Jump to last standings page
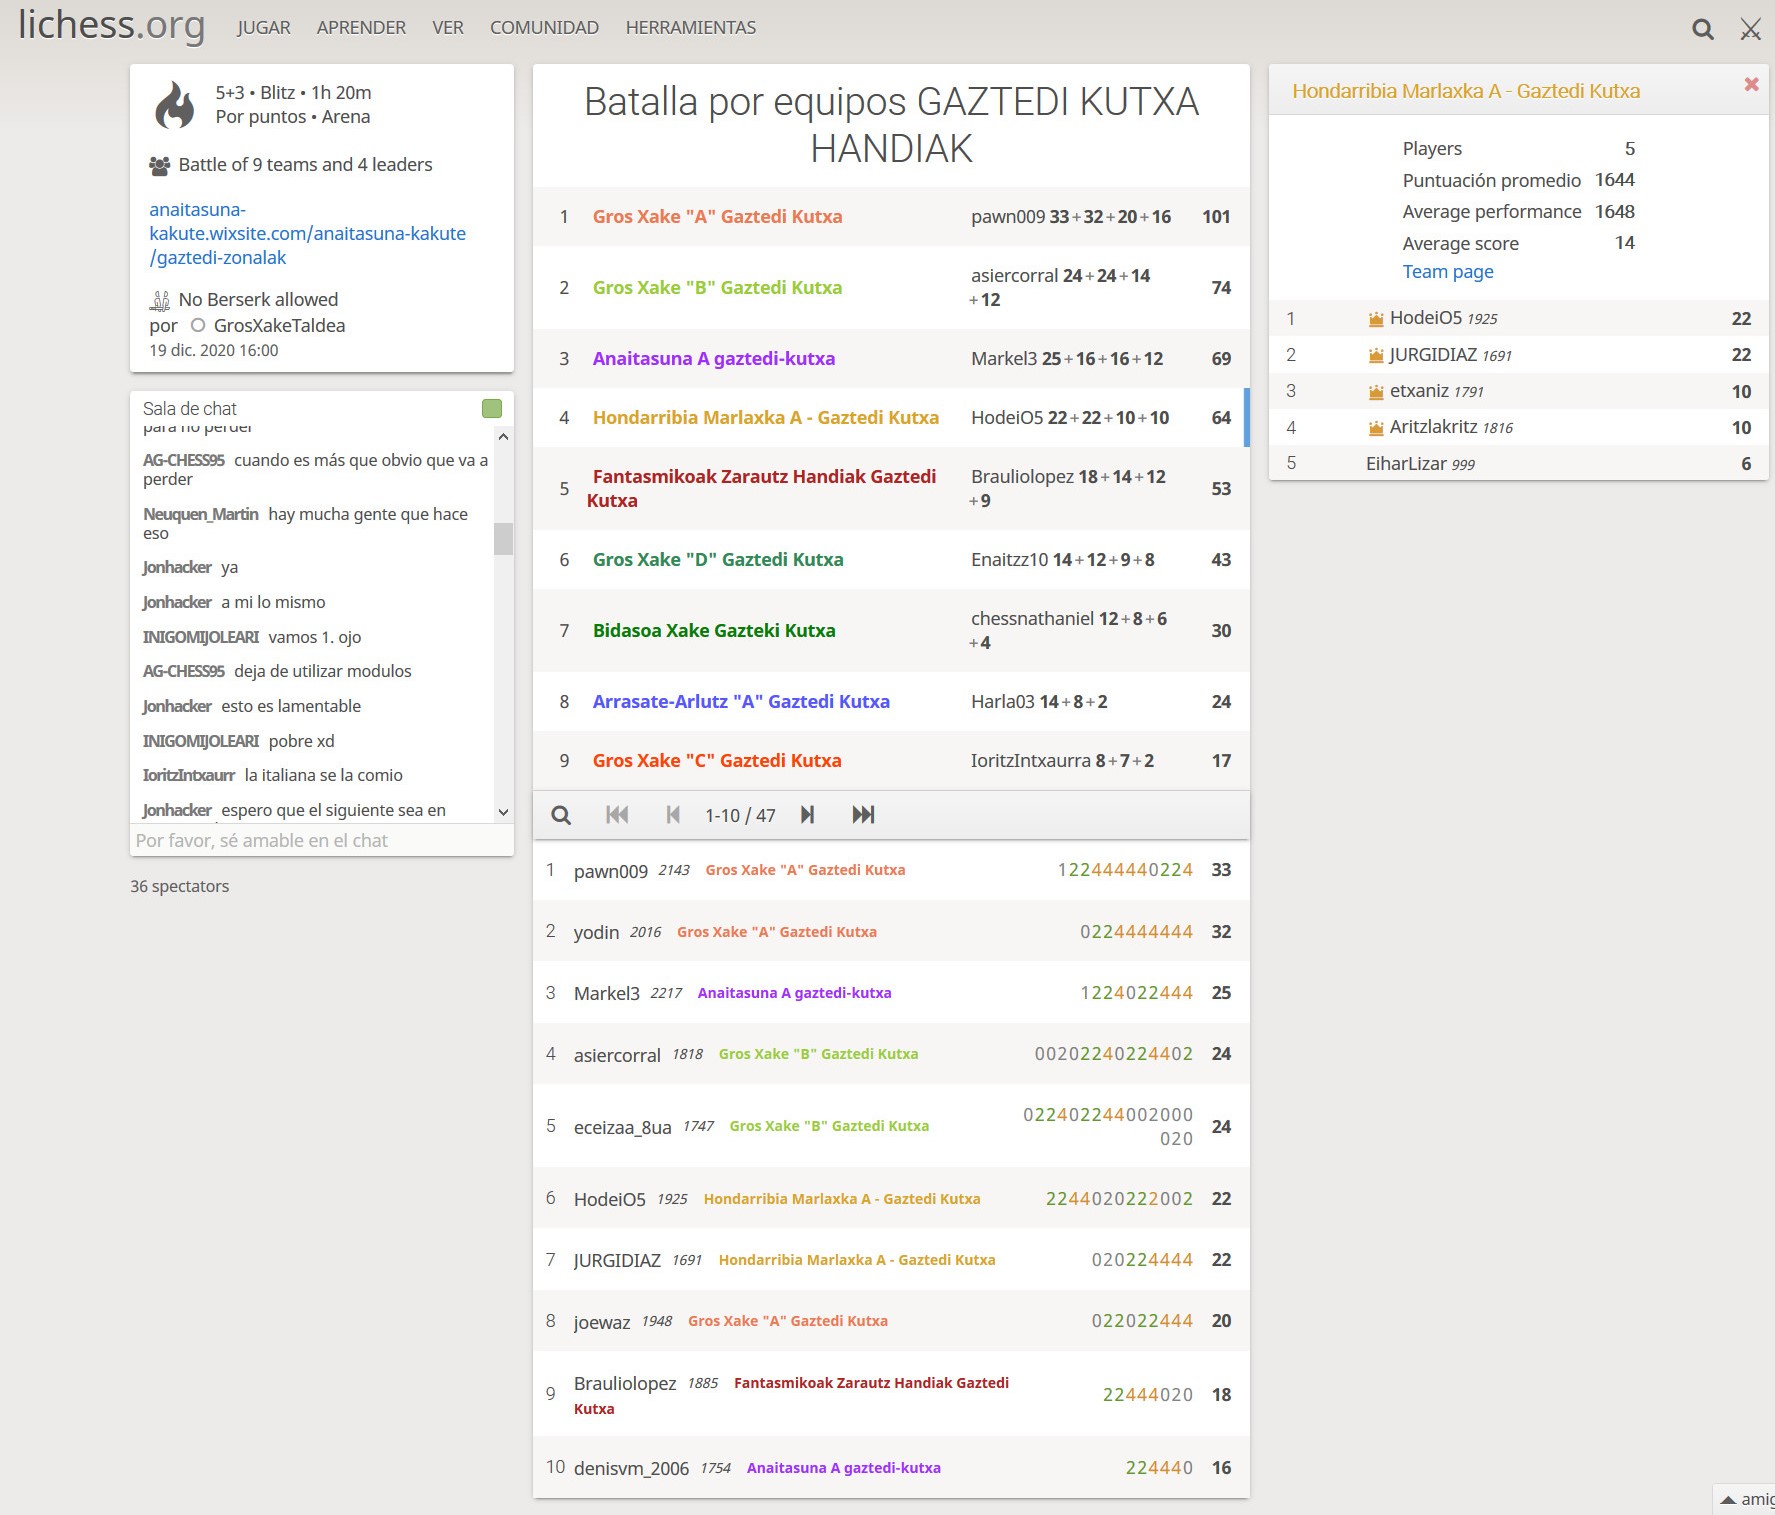1775x1515 pixels. pos(863,815)
